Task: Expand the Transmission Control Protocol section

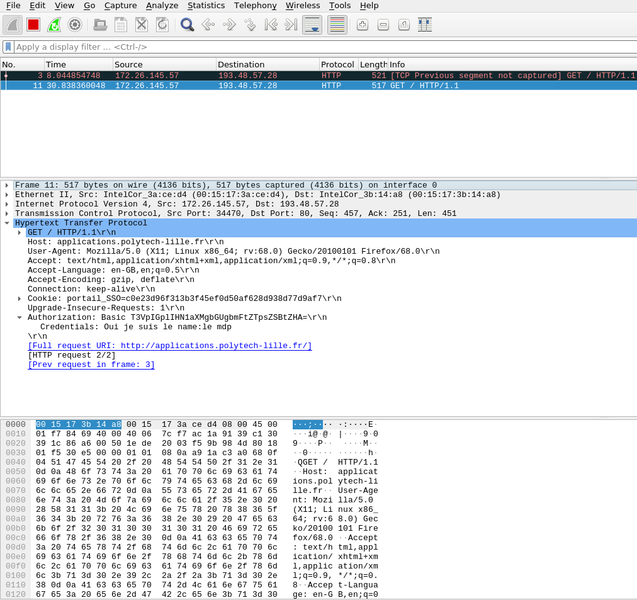Action: click(7, 212)
